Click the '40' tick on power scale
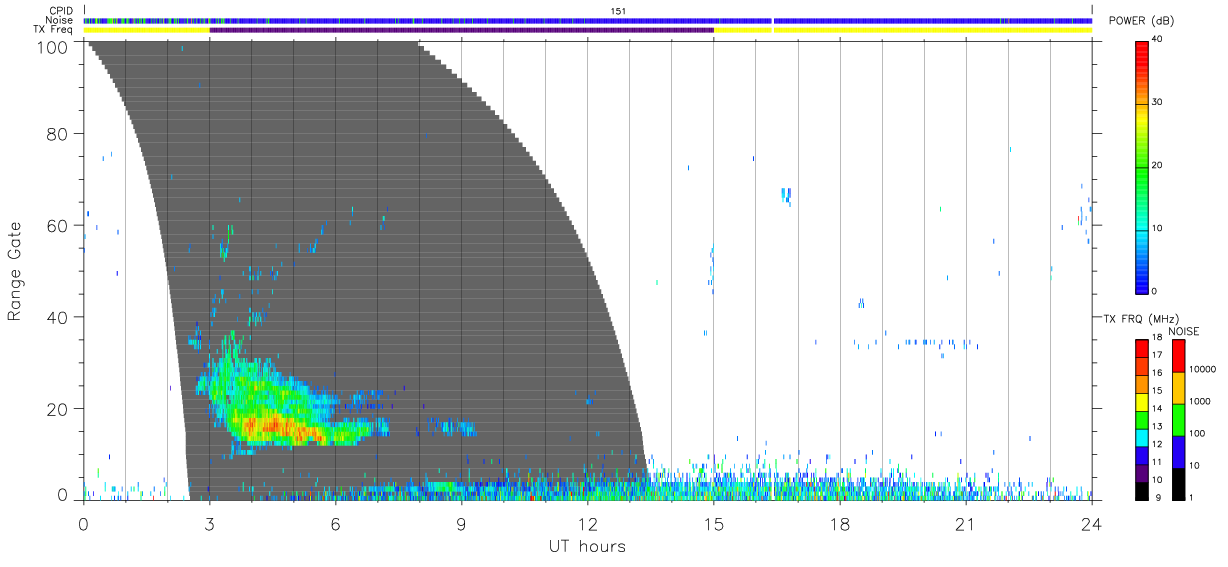1228x567 pixels. [x=1159, y=39]
